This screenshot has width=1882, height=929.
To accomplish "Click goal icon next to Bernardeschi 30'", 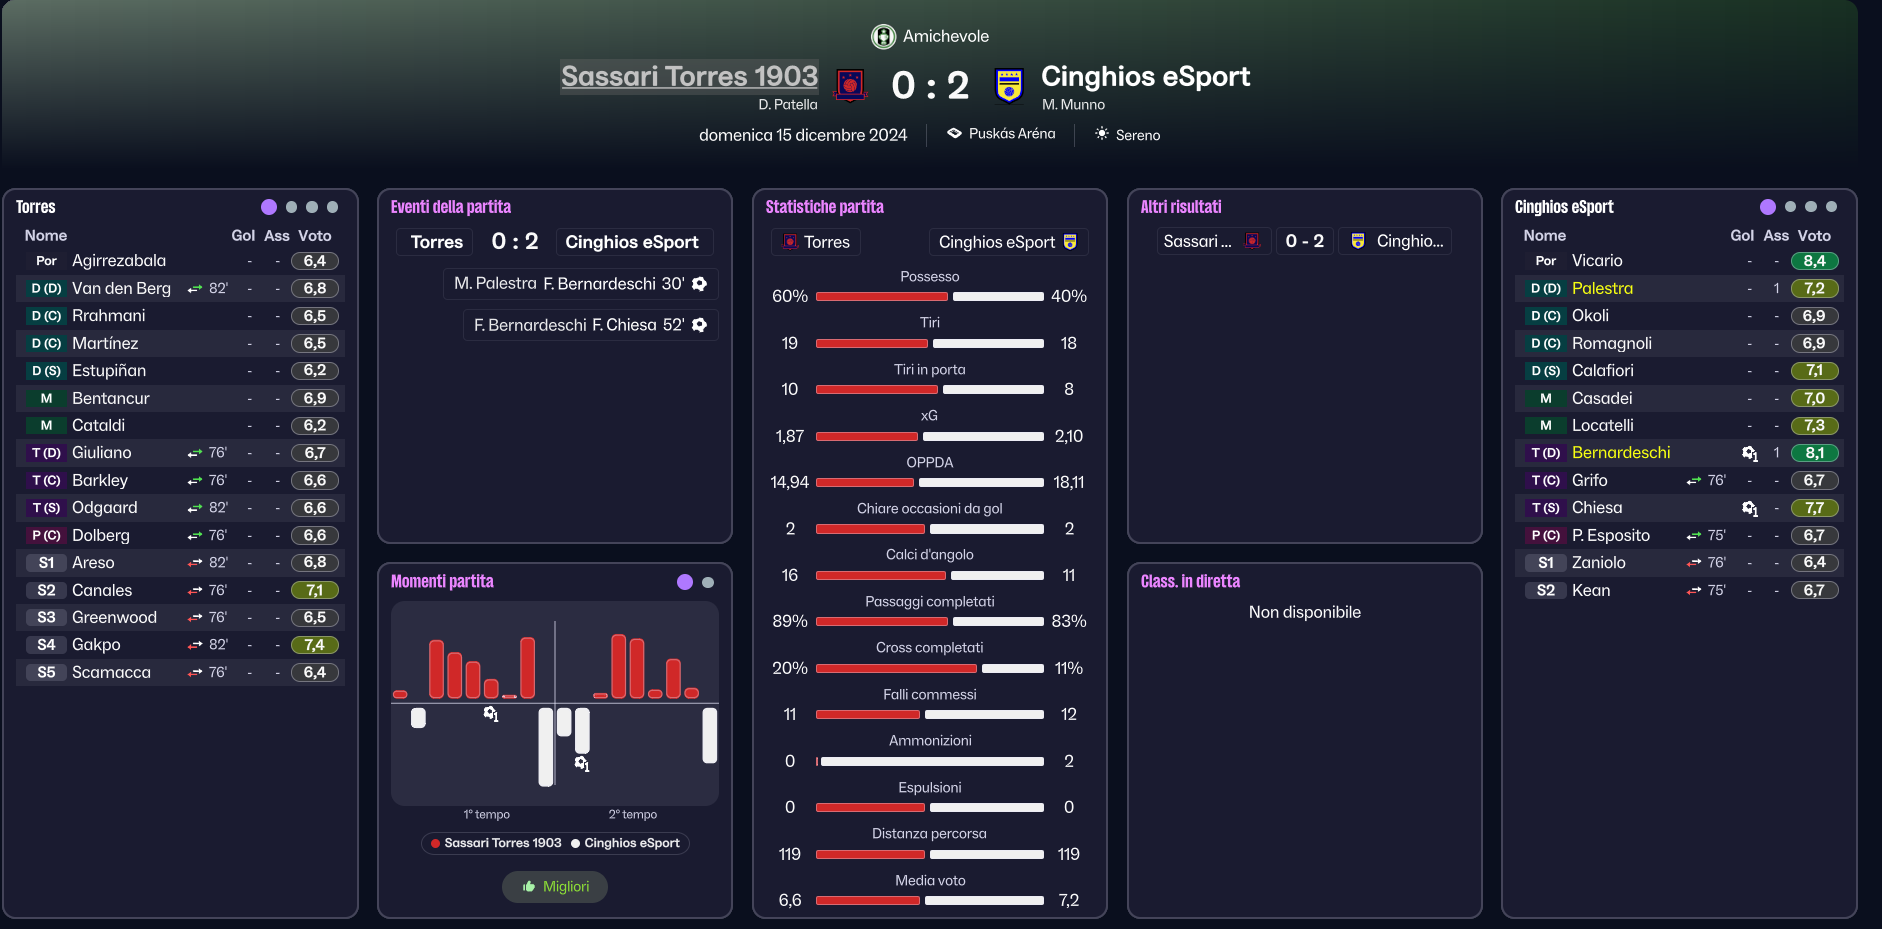I will pos(699,284).
